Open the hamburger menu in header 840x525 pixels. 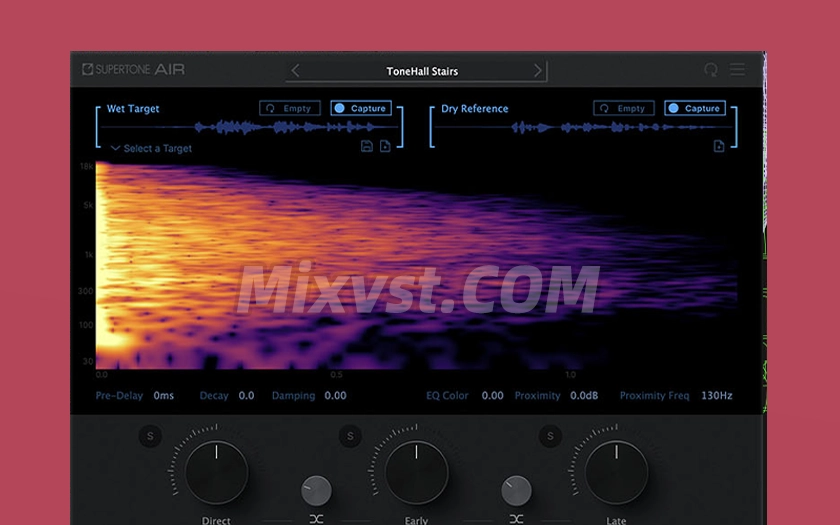[x=737, y=69]
